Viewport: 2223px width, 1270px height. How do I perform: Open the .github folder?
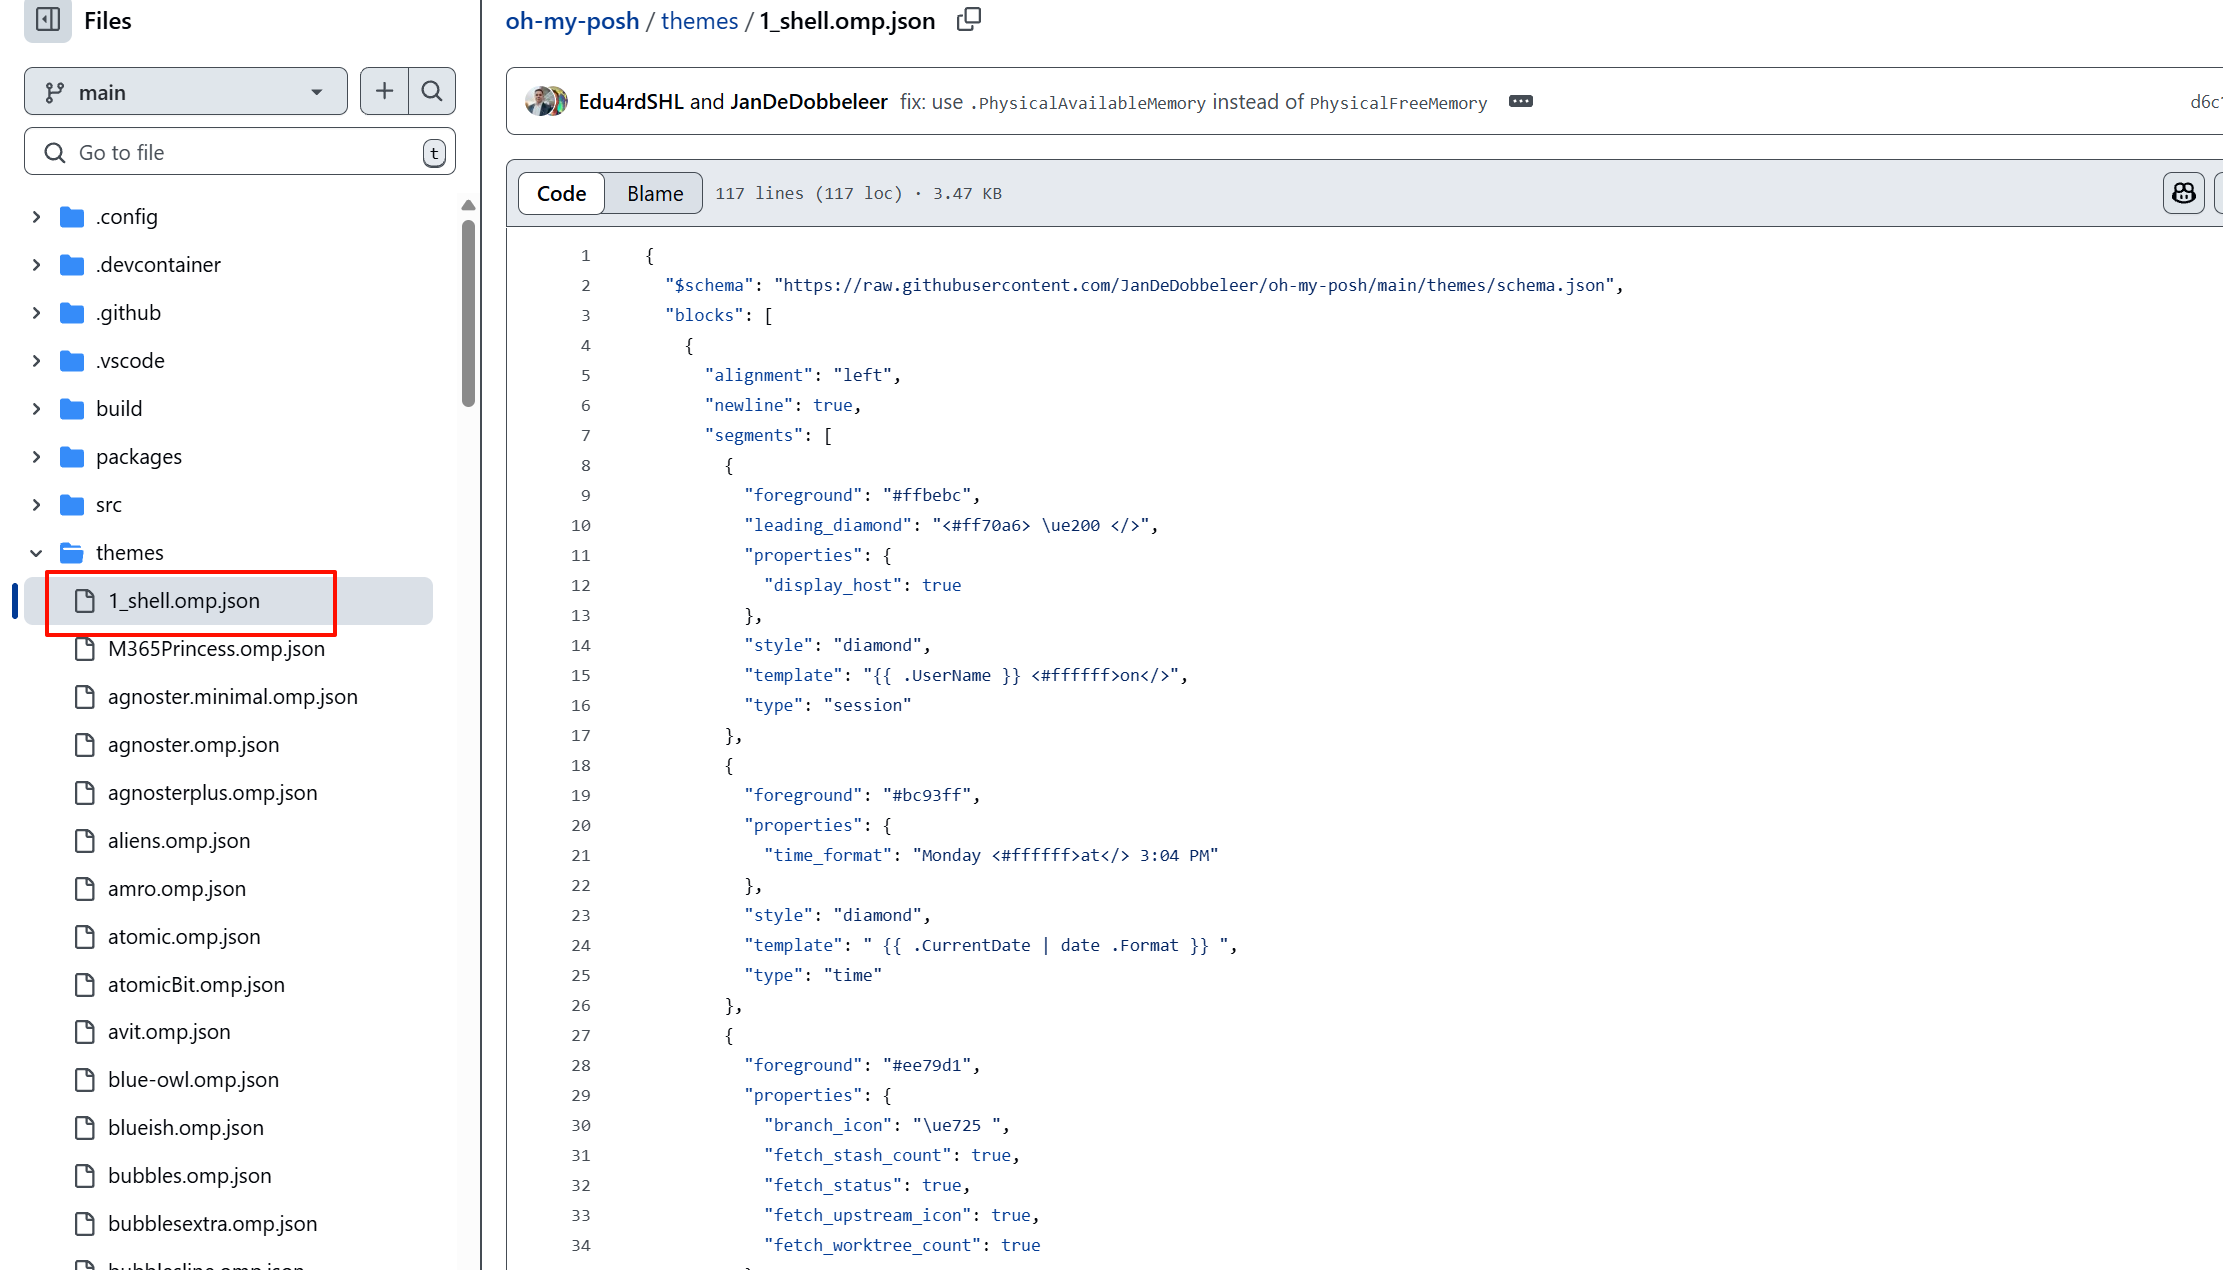[x=128, y=313]
